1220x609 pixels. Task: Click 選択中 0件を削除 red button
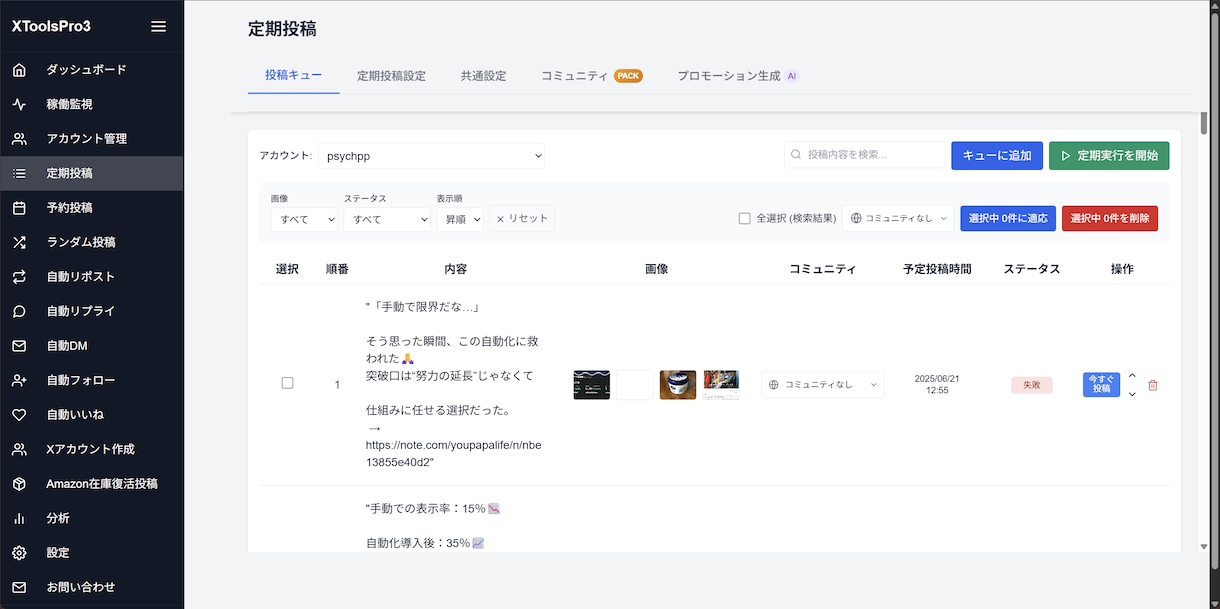pyautogui.click(x=1110, y=218)
